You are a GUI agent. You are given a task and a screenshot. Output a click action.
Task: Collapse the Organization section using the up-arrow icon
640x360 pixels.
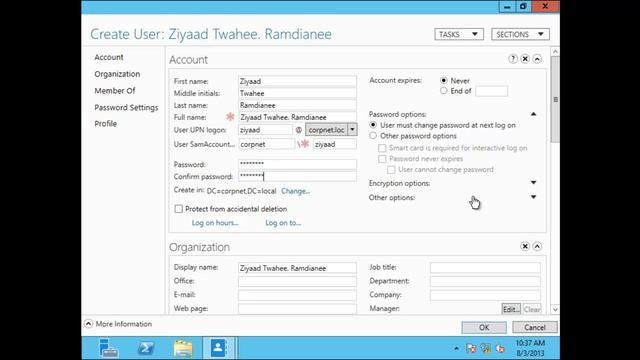[537, 247]
